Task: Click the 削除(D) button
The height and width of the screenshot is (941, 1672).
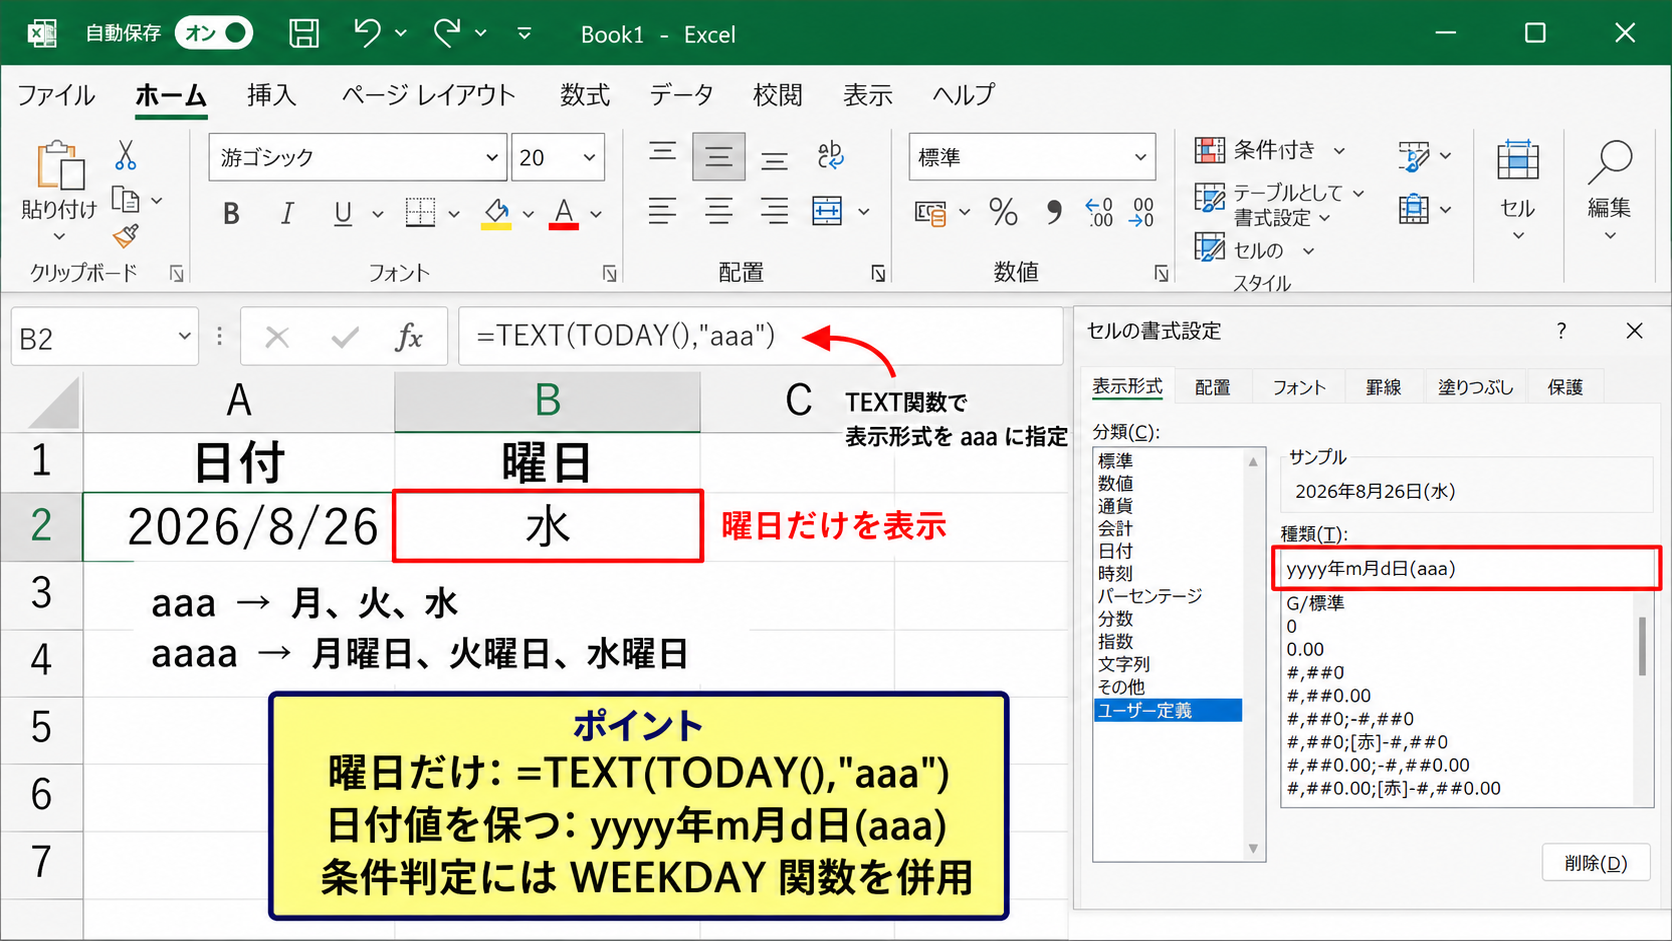Action: point(1596,863)
